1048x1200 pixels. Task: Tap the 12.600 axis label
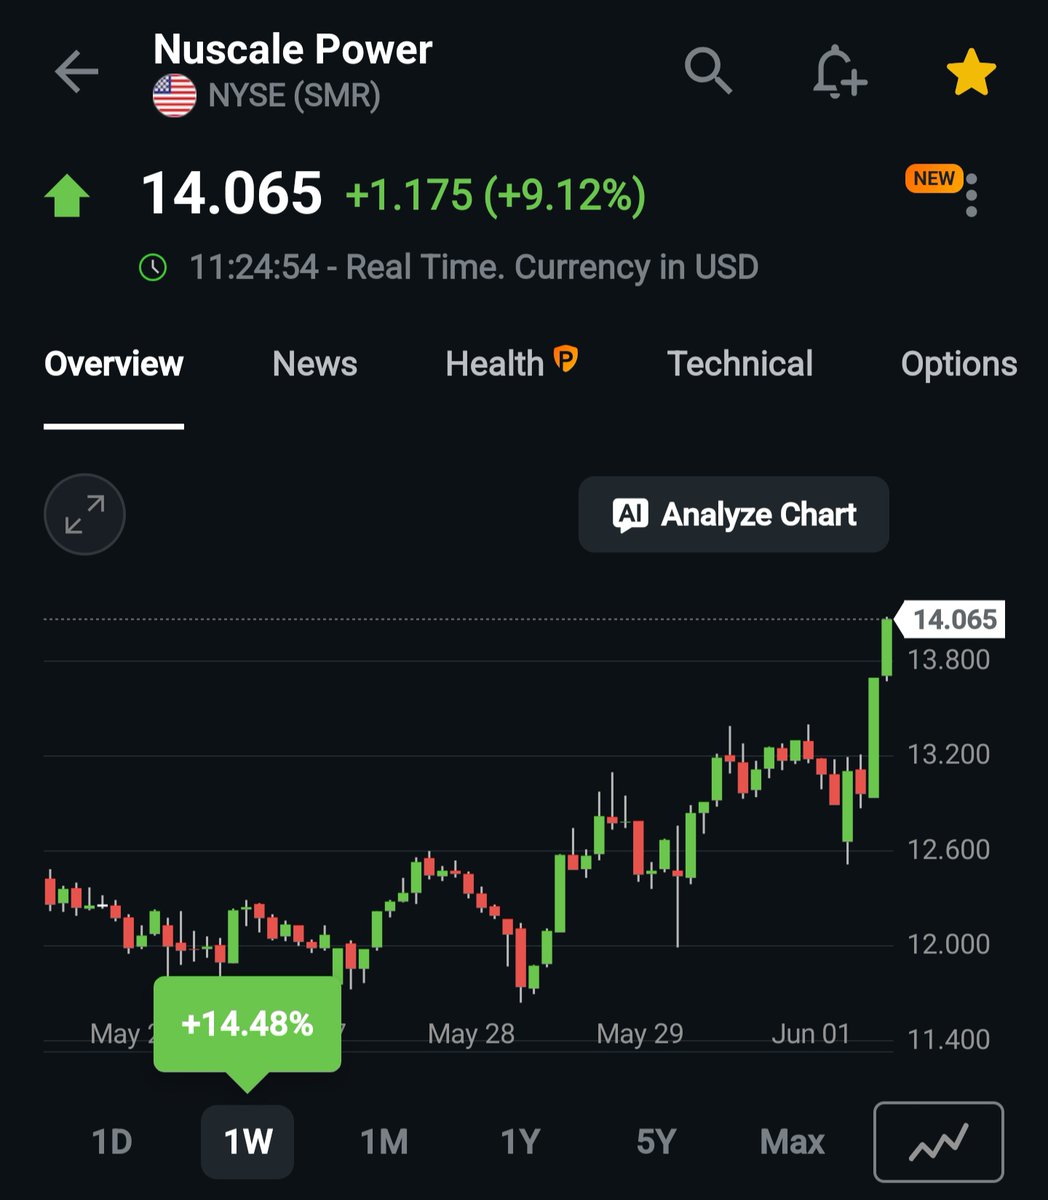click(948, 850)
